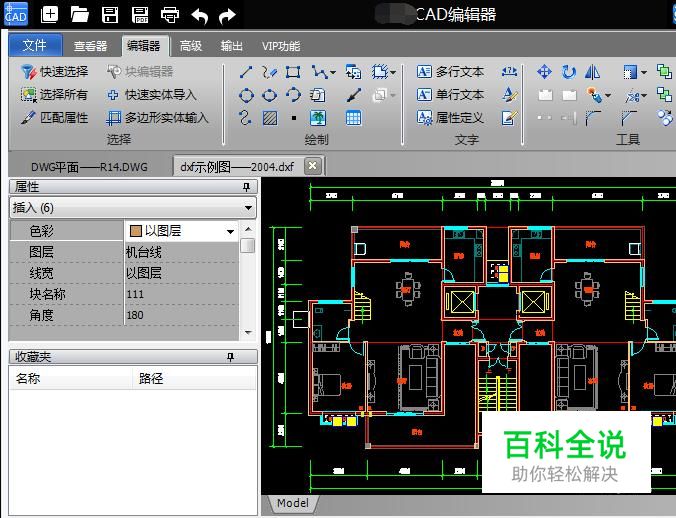Image resolution: width=676 pixels, height=518 pixels.
Task: Click the Print icon in quick toolbar
Action: 170,15
